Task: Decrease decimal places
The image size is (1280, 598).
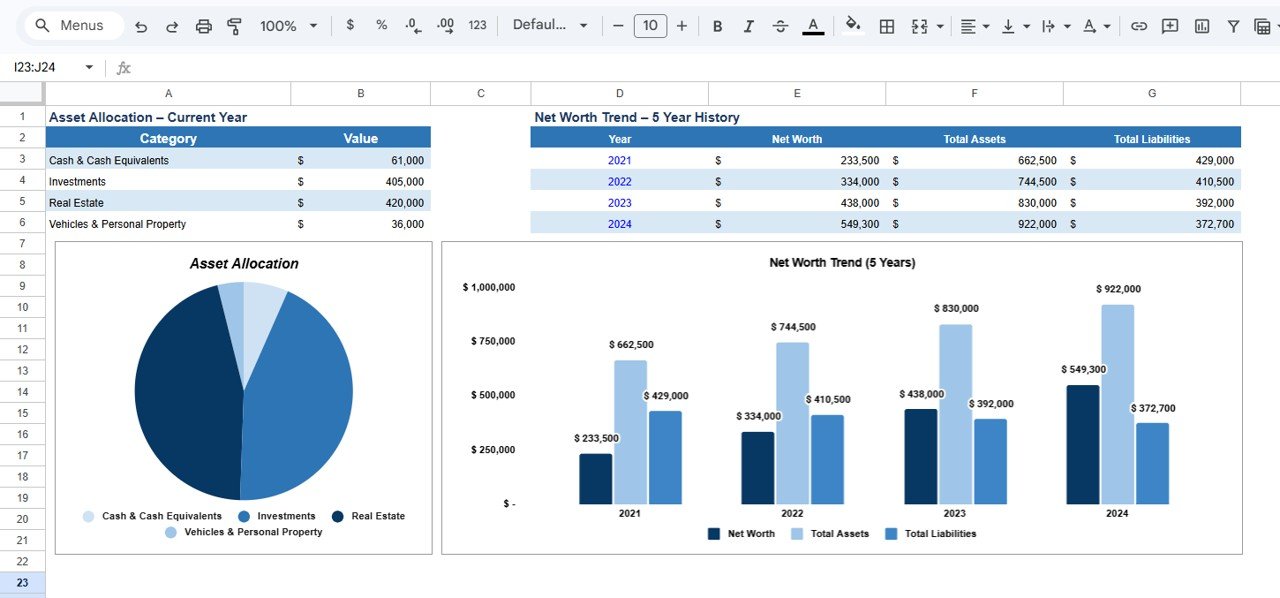Action: (412, 25)
